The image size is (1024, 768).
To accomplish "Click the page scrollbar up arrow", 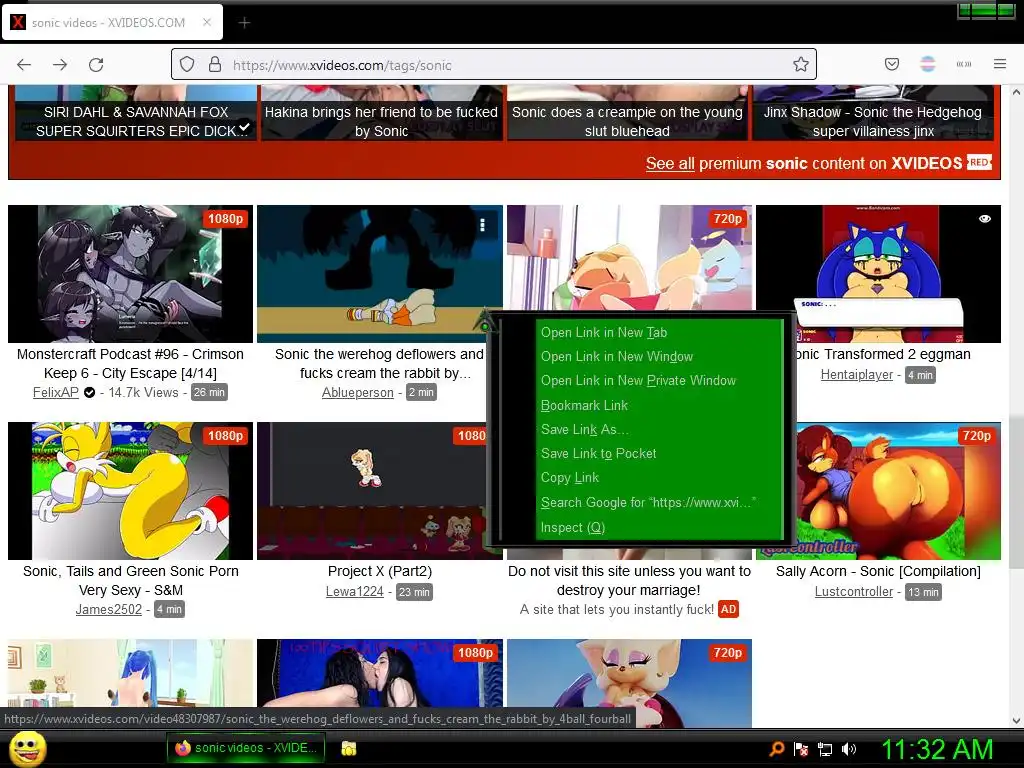I will point(1016,93).
